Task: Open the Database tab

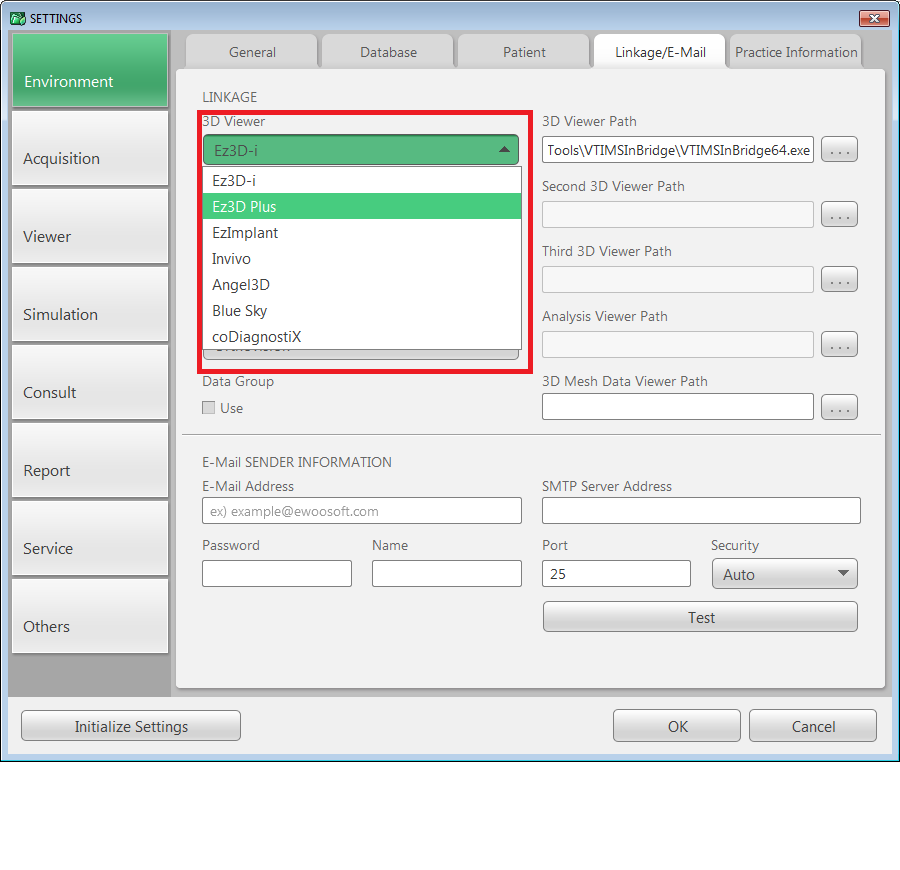Action: point(388,52)
